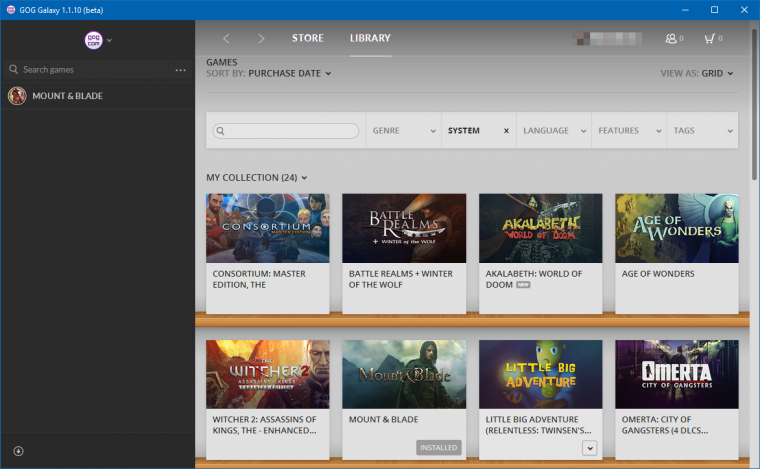Click the library filter search field
The image size is (760, 469).
pyautogui.click(x=286, y=131)
